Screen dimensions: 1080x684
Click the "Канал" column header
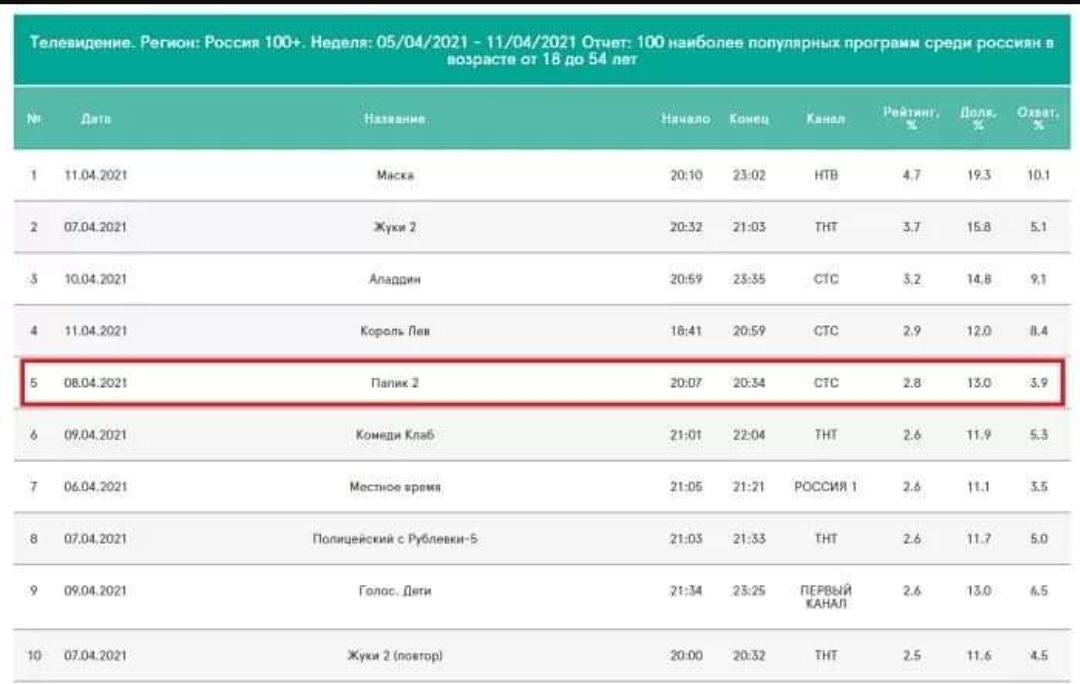[x=825, y=119]
